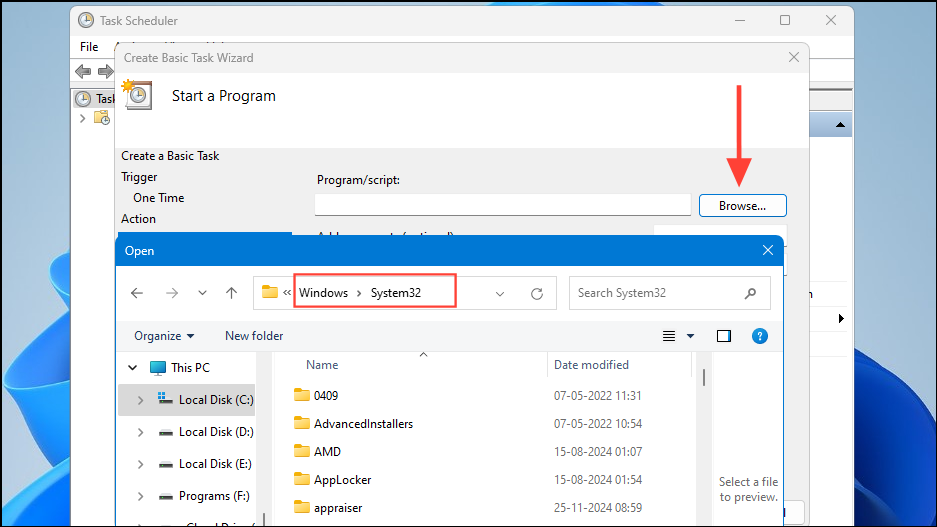The width and height of the screenshot is (937, 527).
Task: Click Task Scheduler forward arrow toolbar icon
Action: coord(105,72)
